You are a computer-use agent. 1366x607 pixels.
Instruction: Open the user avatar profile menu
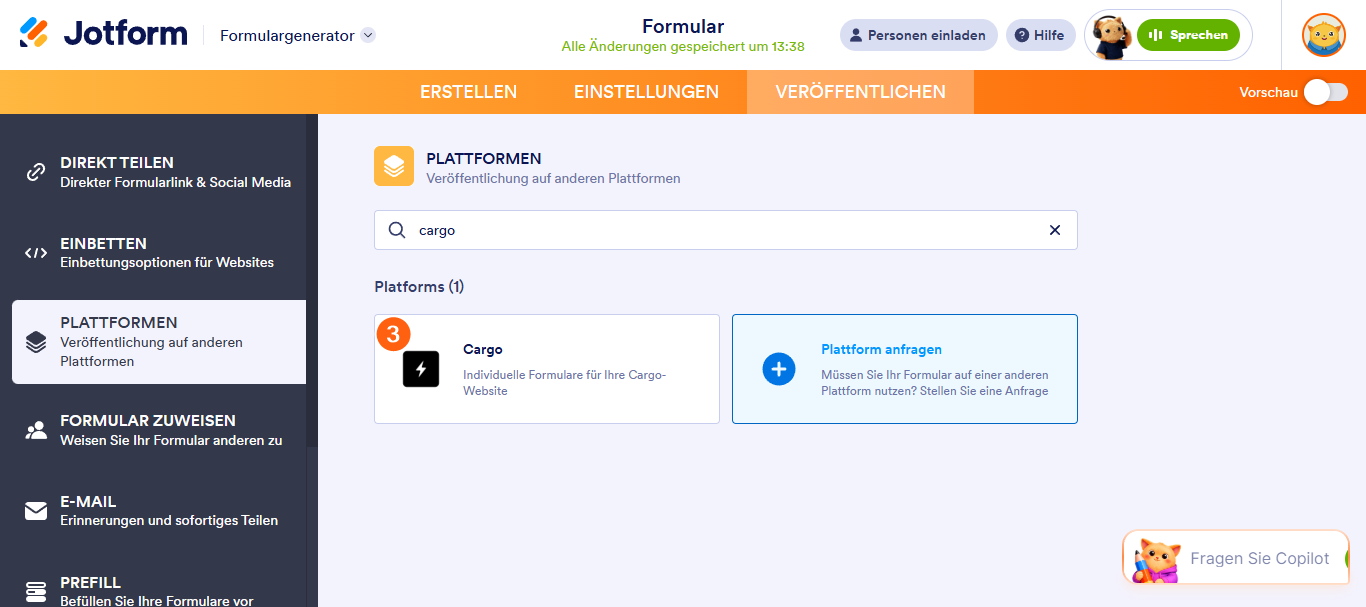pos(1323,35)
